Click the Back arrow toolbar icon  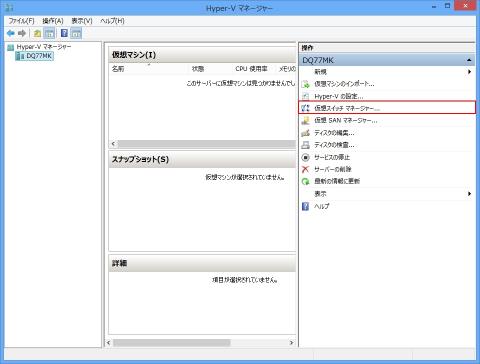pyautogui.click(x=11, y=33)
